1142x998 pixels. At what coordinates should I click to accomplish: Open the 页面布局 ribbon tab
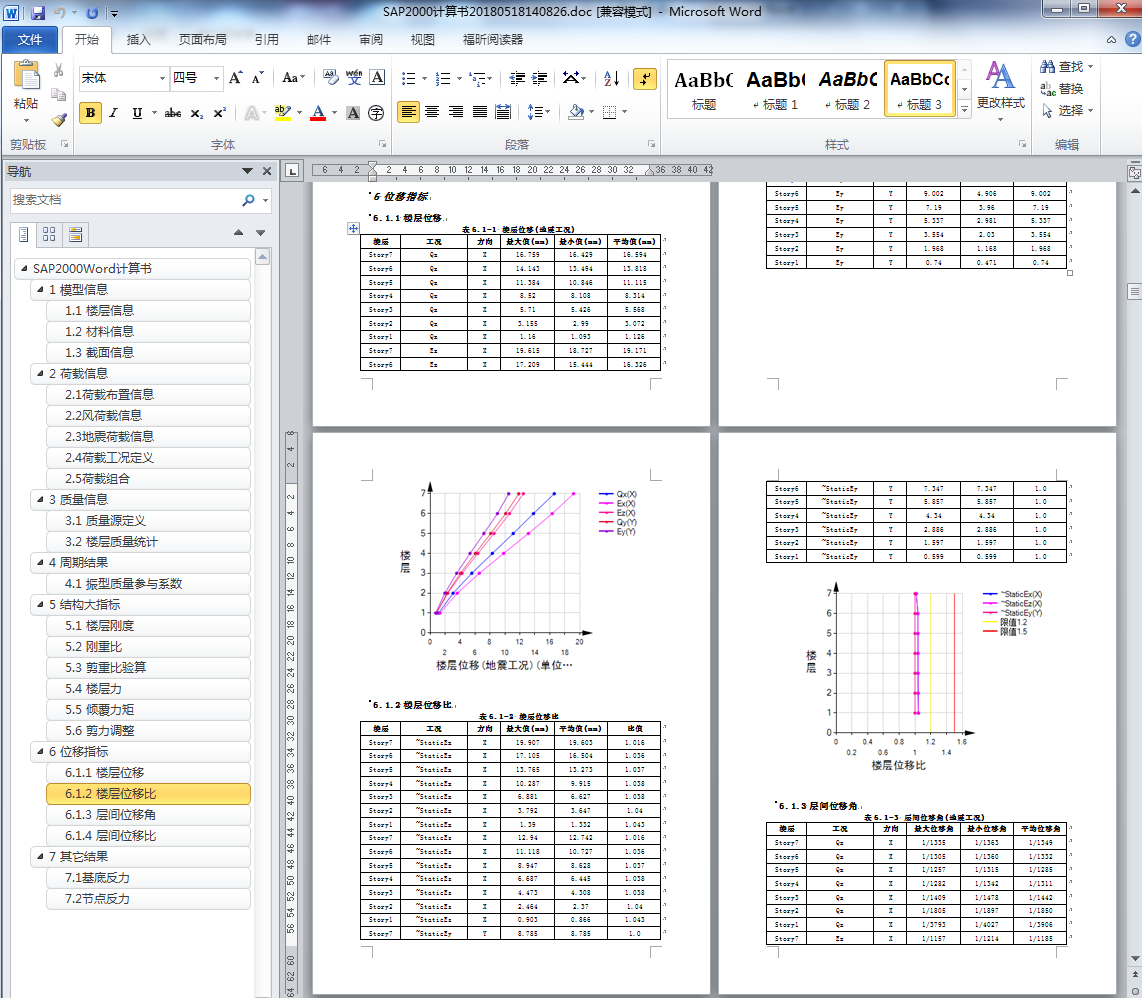[x=202, y=40]
